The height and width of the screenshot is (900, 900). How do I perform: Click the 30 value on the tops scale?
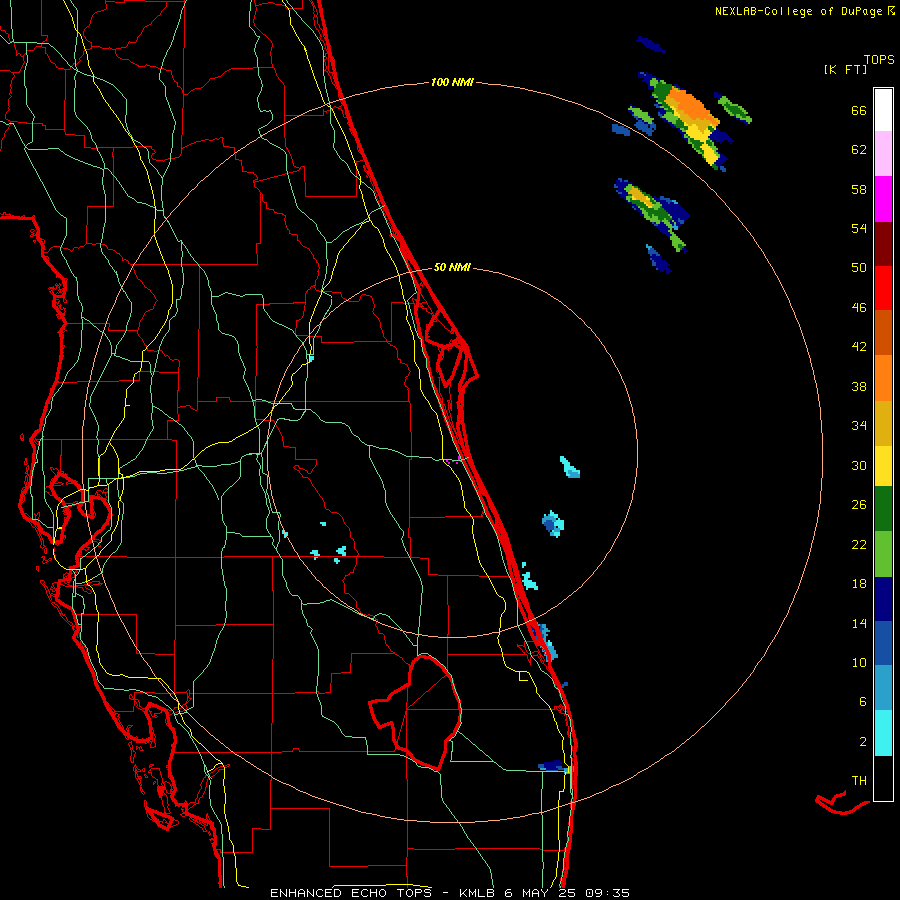point(859,465)
